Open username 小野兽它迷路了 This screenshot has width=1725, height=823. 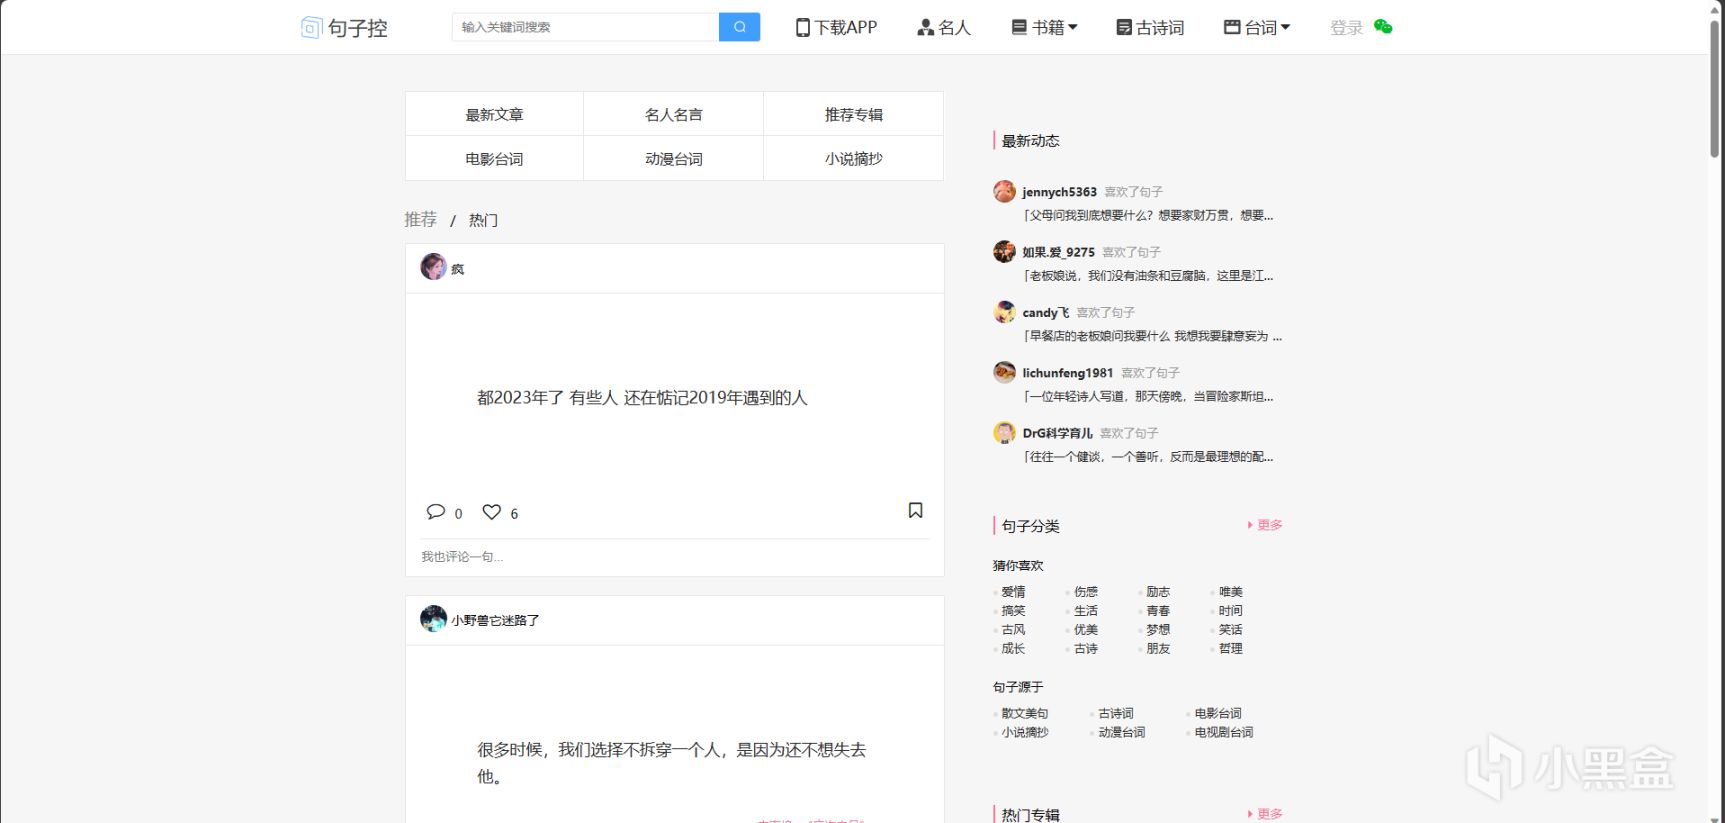pyautogui.click(x=495, y=620)
